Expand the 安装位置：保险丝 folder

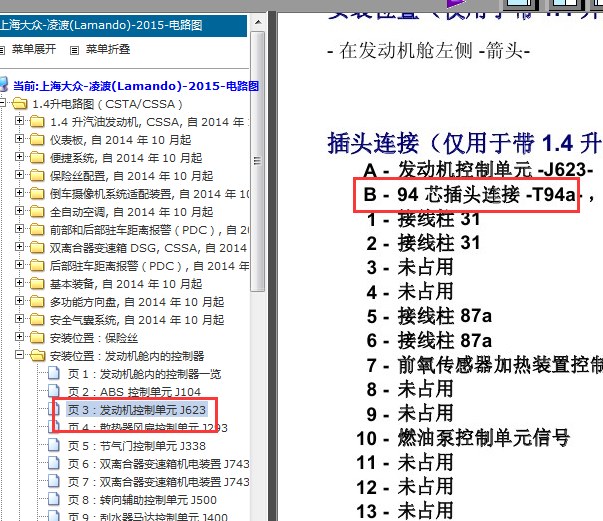tap(19, 337)
